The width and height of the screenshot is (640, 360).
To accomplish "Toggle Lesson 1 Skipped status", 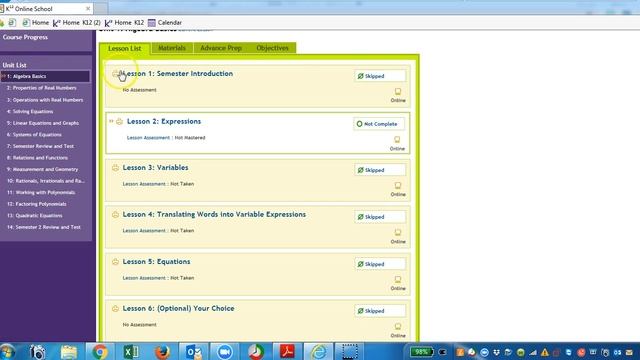I will tap(380, 76).
